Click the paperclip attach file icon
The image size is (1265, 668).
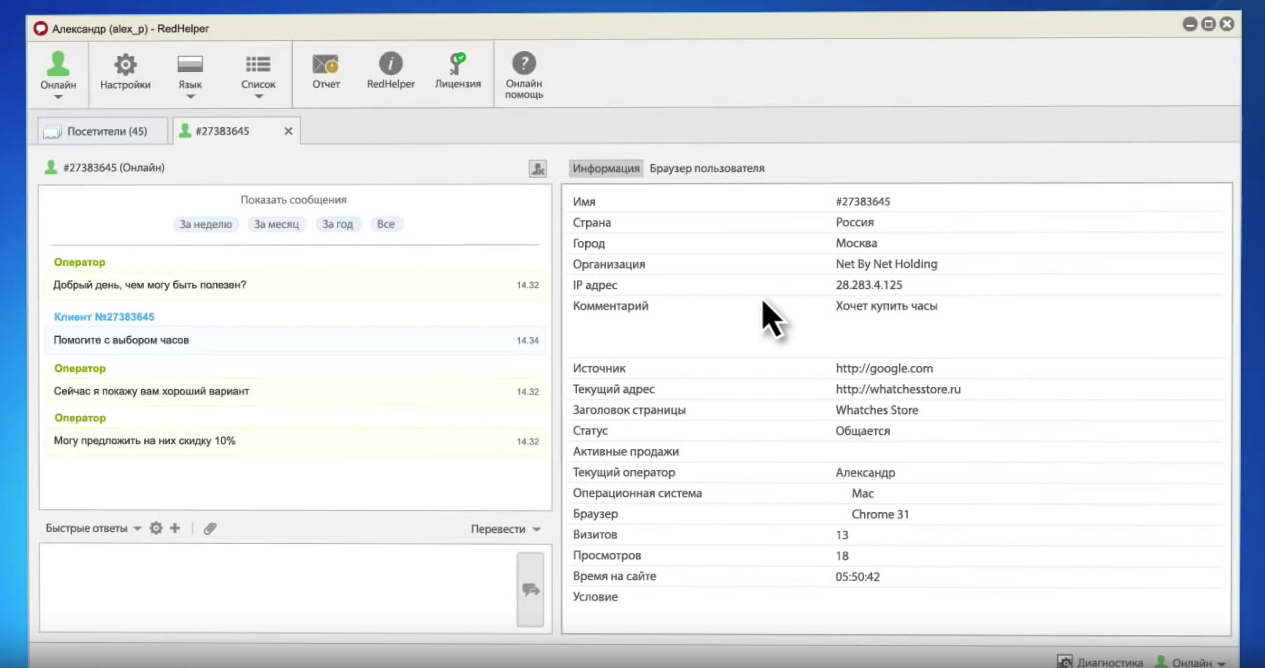point(210,528)
